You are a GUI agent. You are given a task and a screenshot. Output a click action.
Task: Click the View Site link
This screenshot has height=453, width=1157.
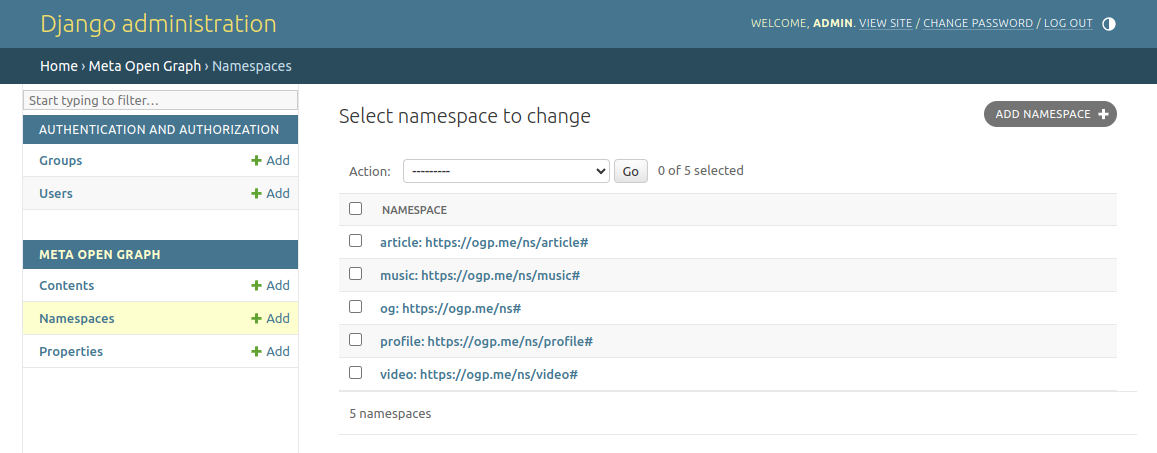pos(885,24)
